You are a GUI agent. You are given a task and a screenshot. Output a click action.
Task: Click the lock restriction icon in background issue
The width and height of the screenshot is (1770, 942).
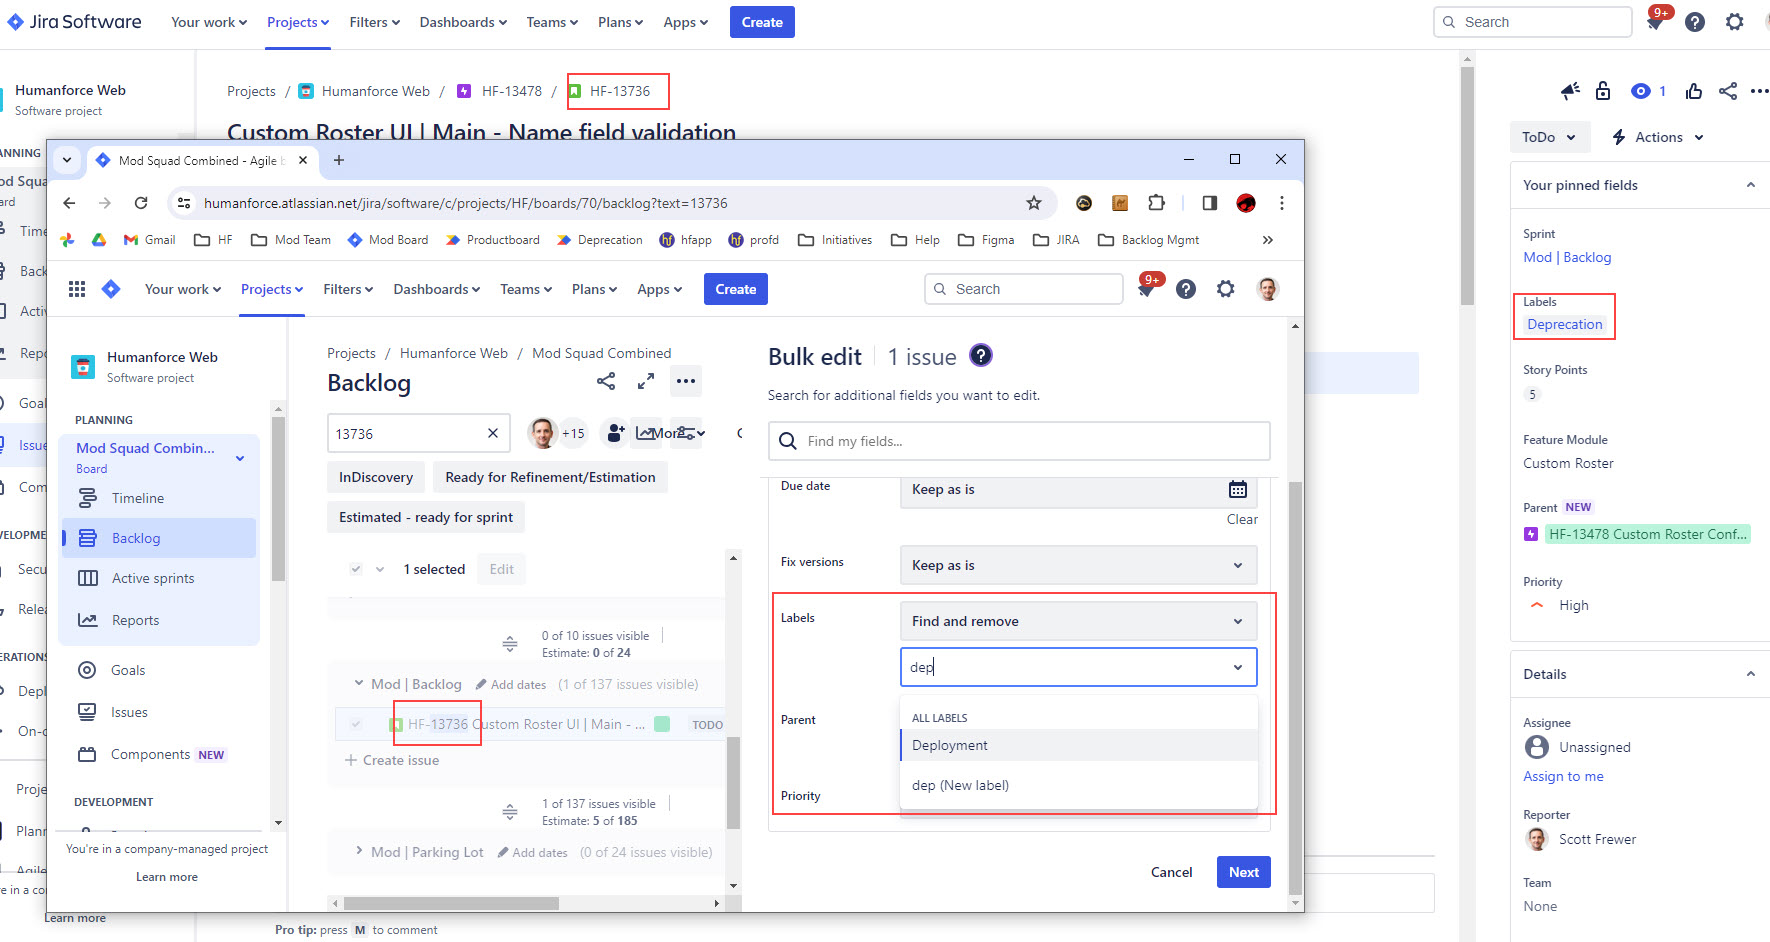[x=1603, y=91]
